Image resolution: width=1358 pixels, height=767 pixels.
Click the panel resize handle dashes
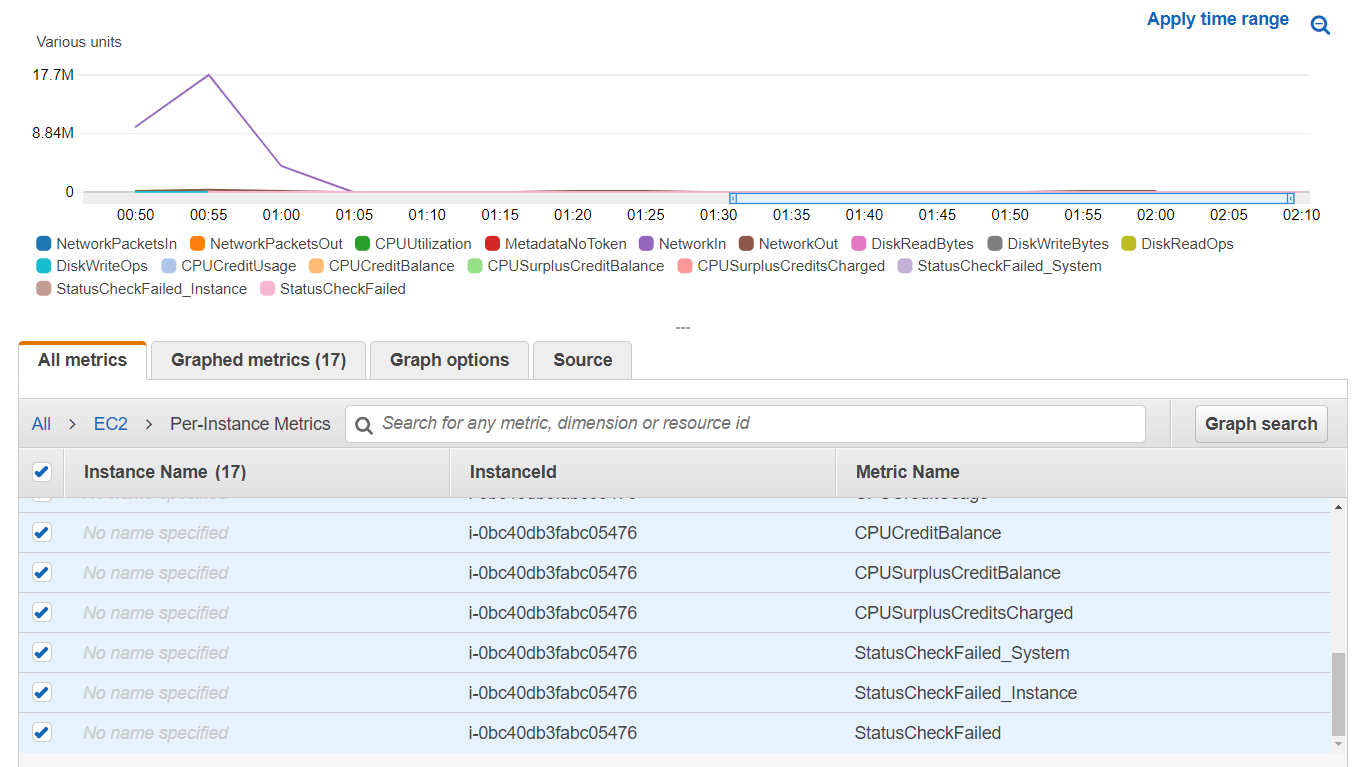click(x=683, y=328)
